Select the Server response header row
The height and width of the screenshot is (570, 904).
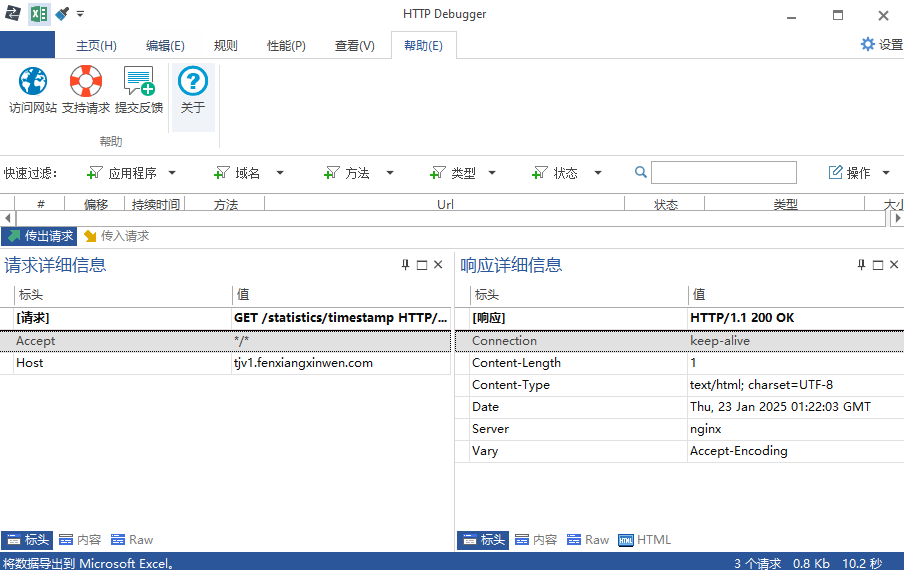[x=680, y=429]
